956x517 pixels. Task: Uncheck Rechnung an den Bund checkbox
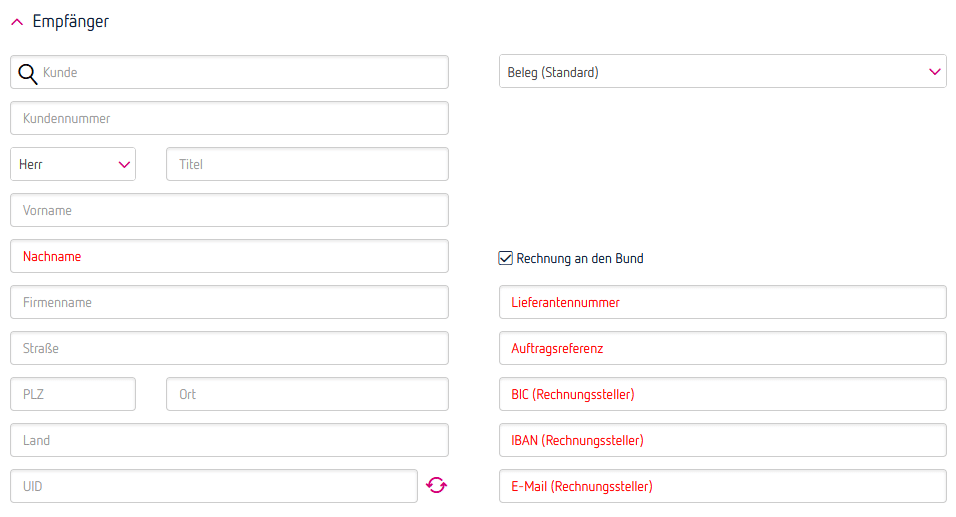(506, 258)
